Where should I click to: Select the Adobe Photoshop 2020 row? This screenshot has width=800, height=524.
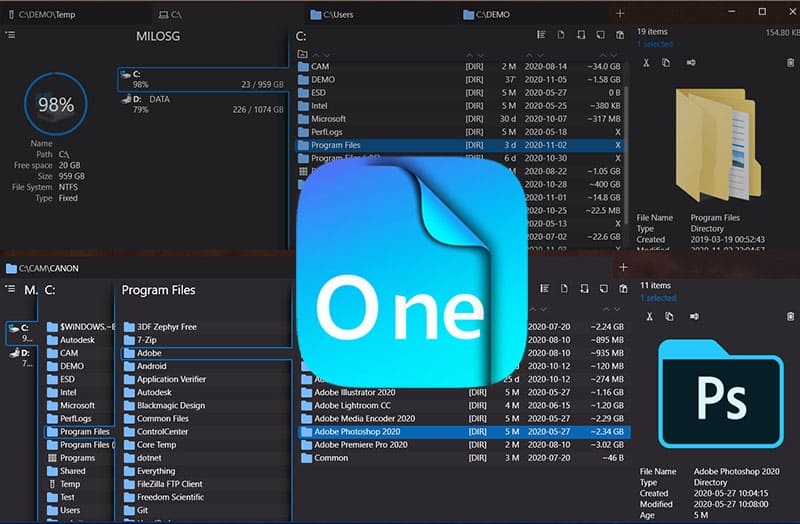pyautogui.click(x=463, y=432)
